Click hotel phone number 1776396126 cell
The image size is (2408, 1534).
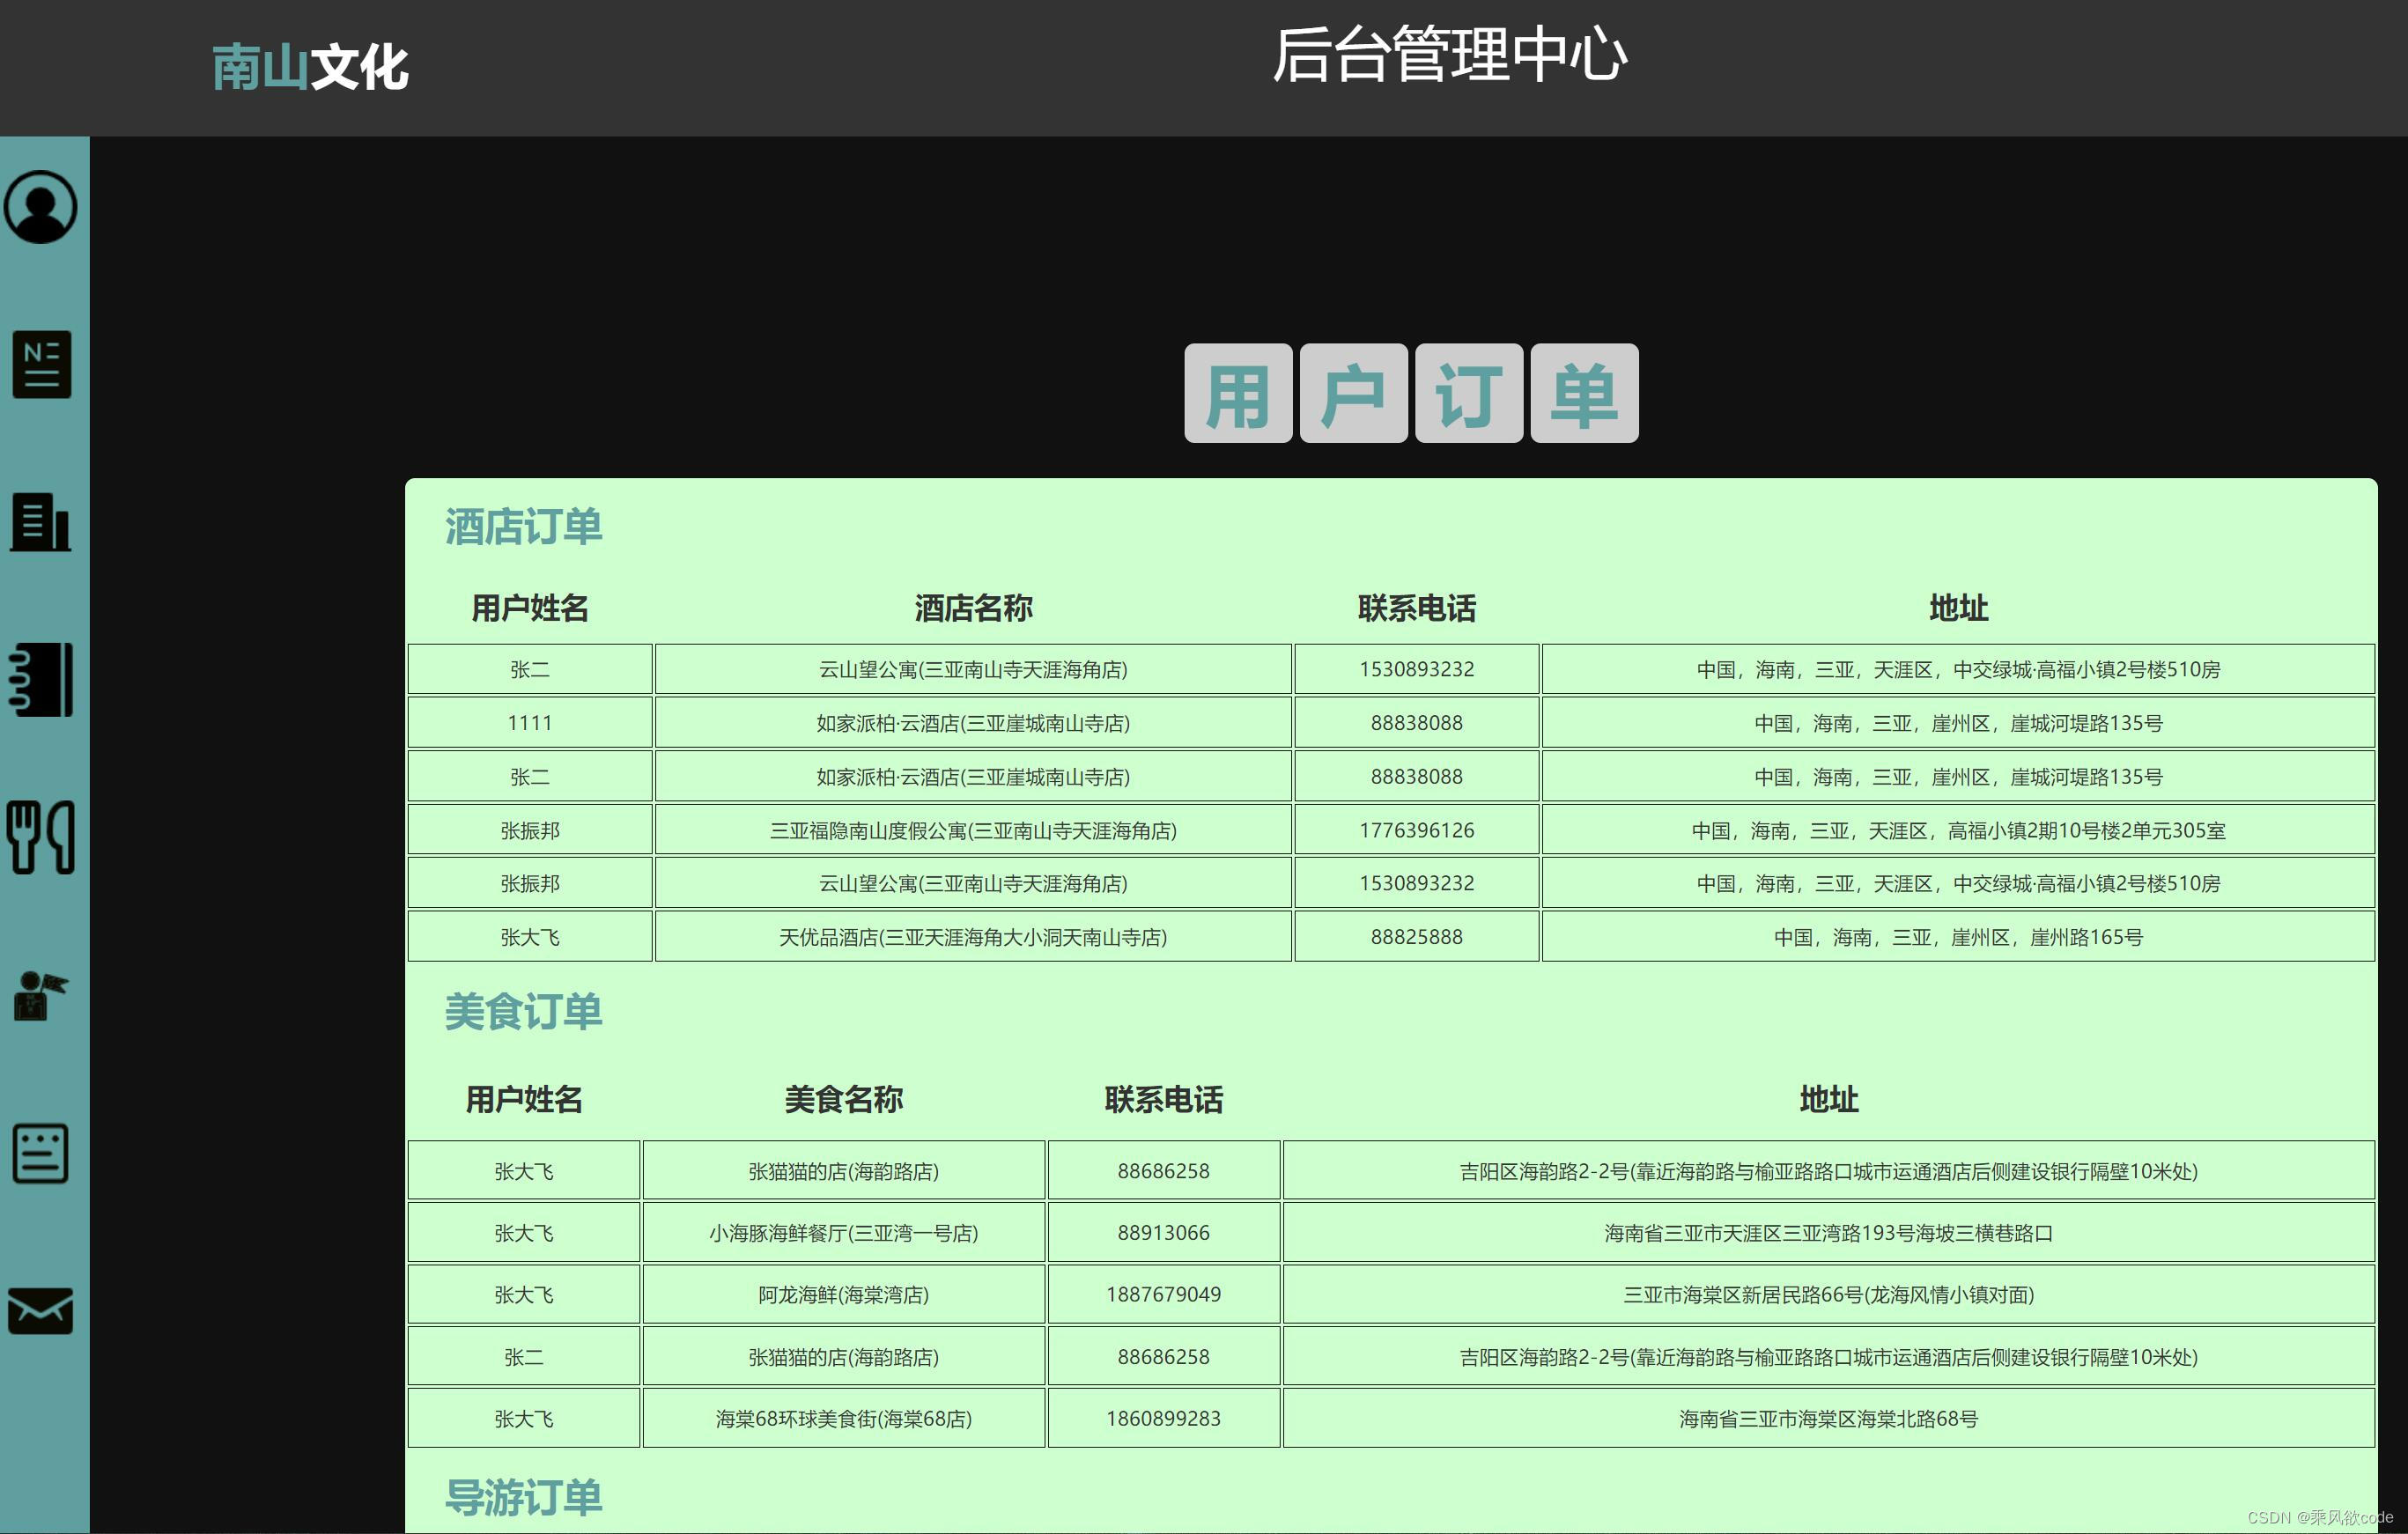coord(1416,830)
